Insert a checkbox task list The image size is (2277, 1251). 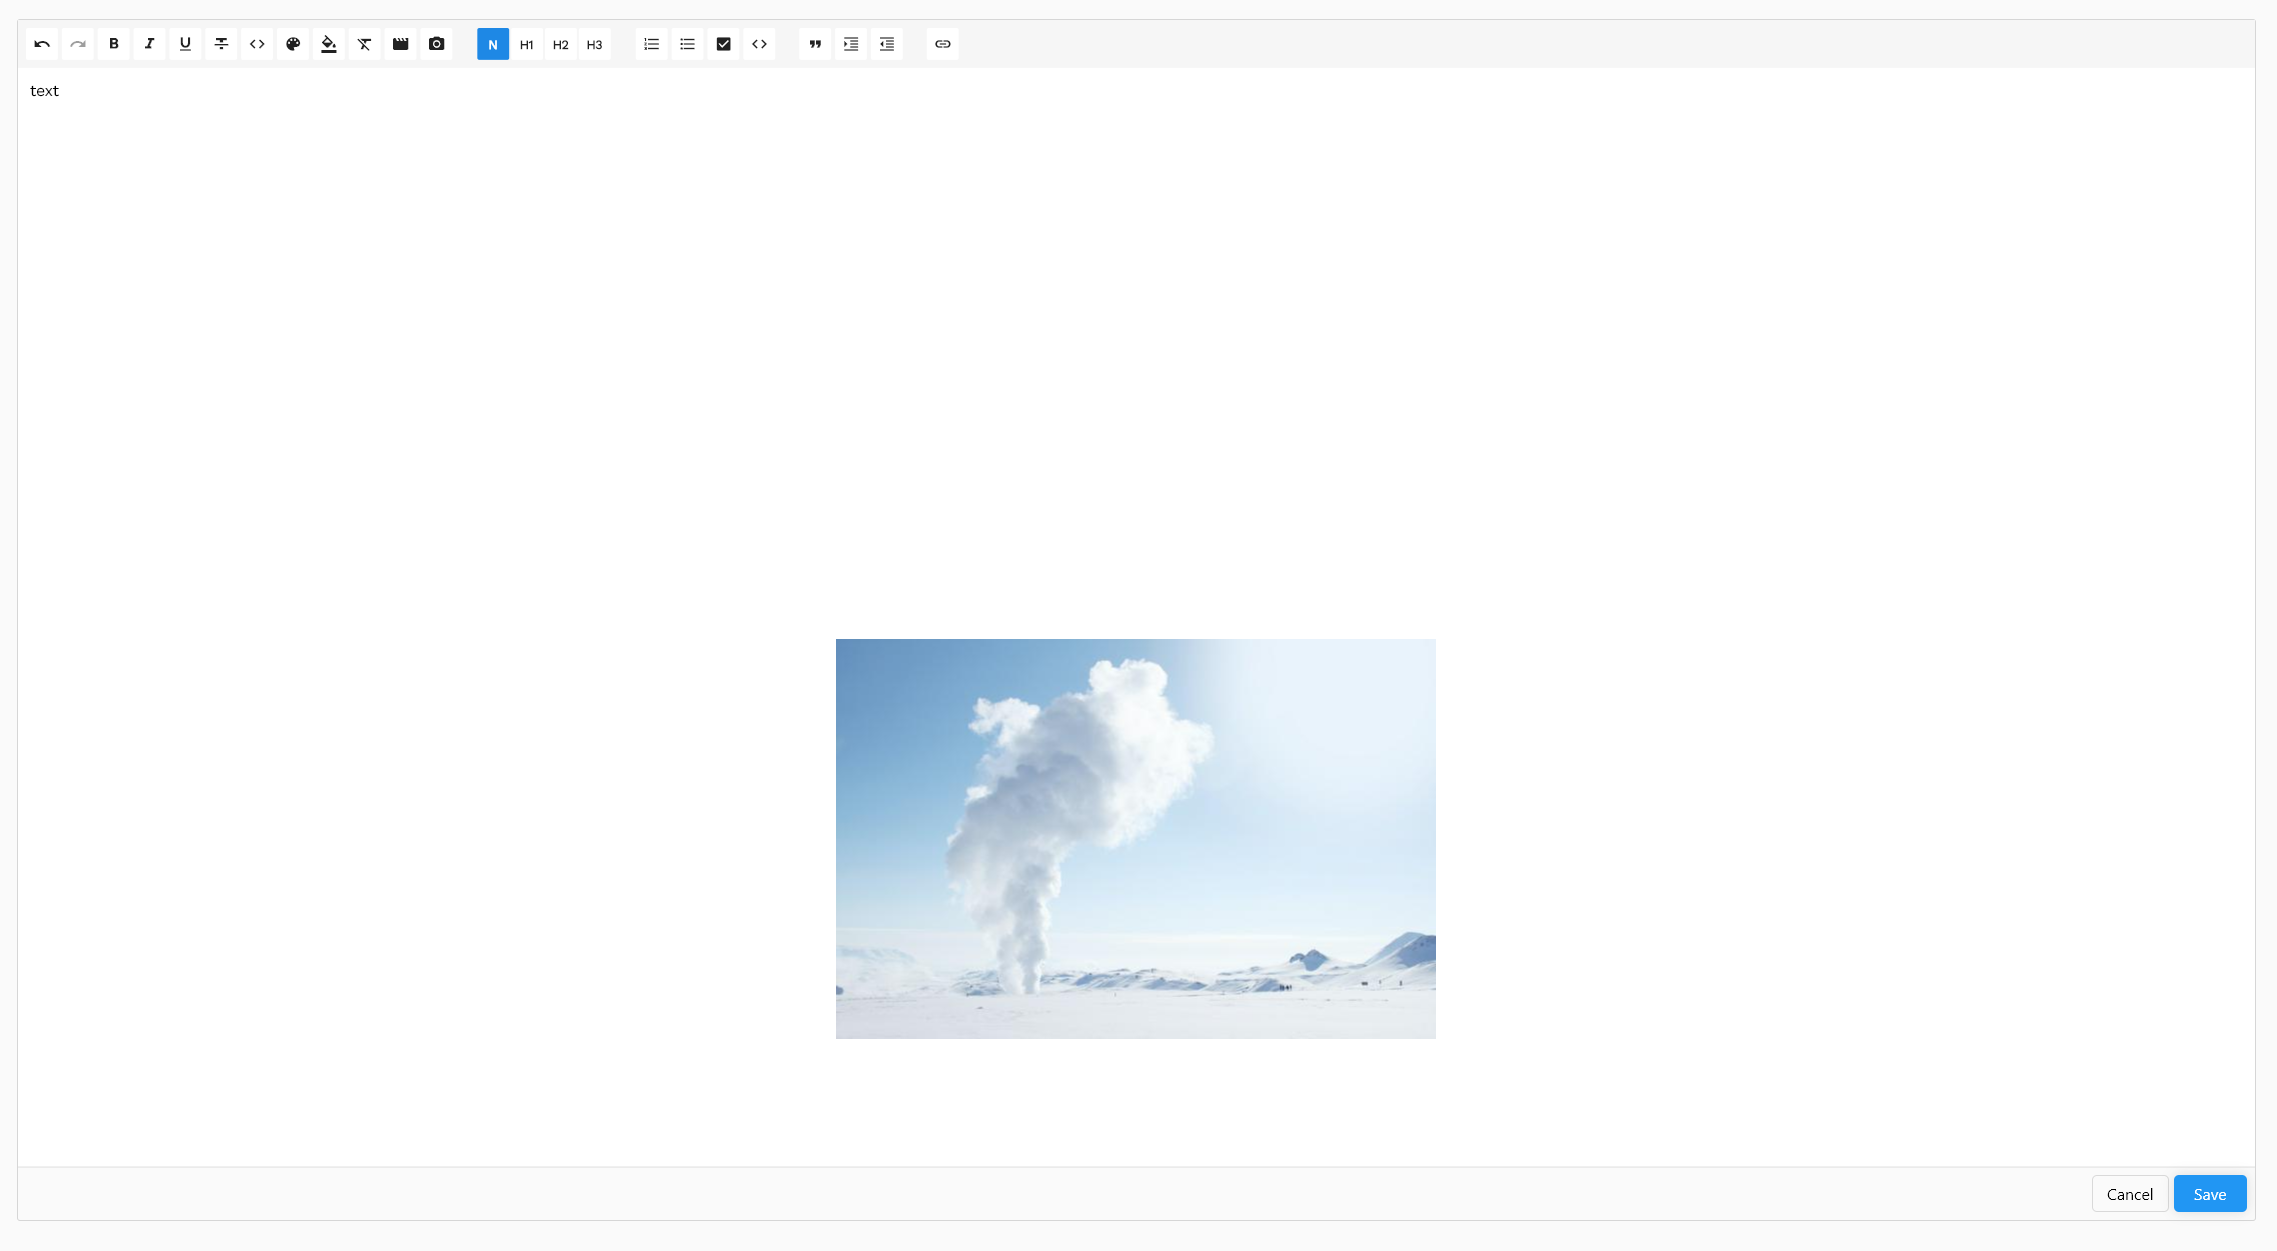(724, 44)
